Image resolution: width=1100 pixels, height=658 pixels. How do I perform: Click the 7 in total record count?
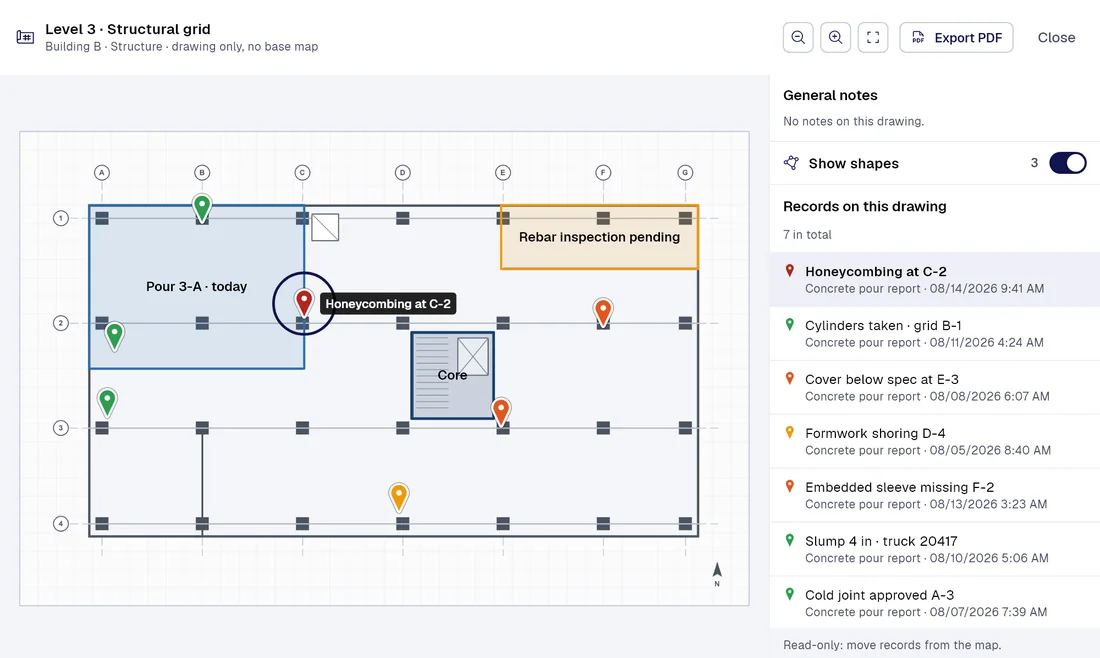(x=807, y=234)
